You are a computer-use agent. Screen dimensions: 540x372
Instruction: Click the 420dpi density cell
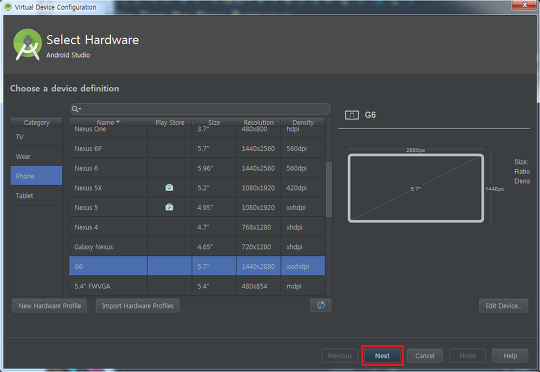303,188
